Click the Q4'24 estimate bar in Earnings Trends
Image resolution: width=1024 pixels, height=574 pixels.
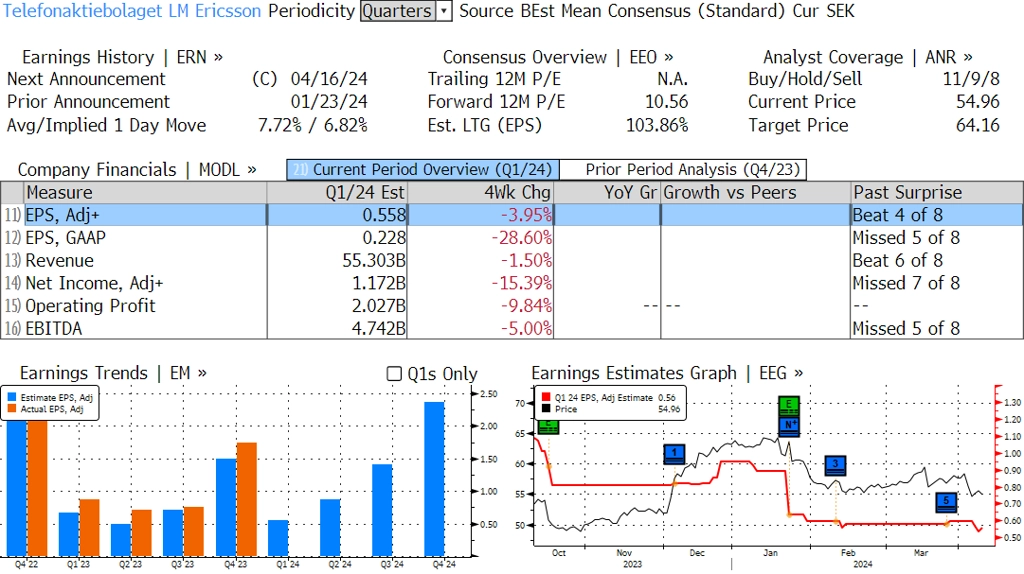pyautogui.click(x=434, y=479)
